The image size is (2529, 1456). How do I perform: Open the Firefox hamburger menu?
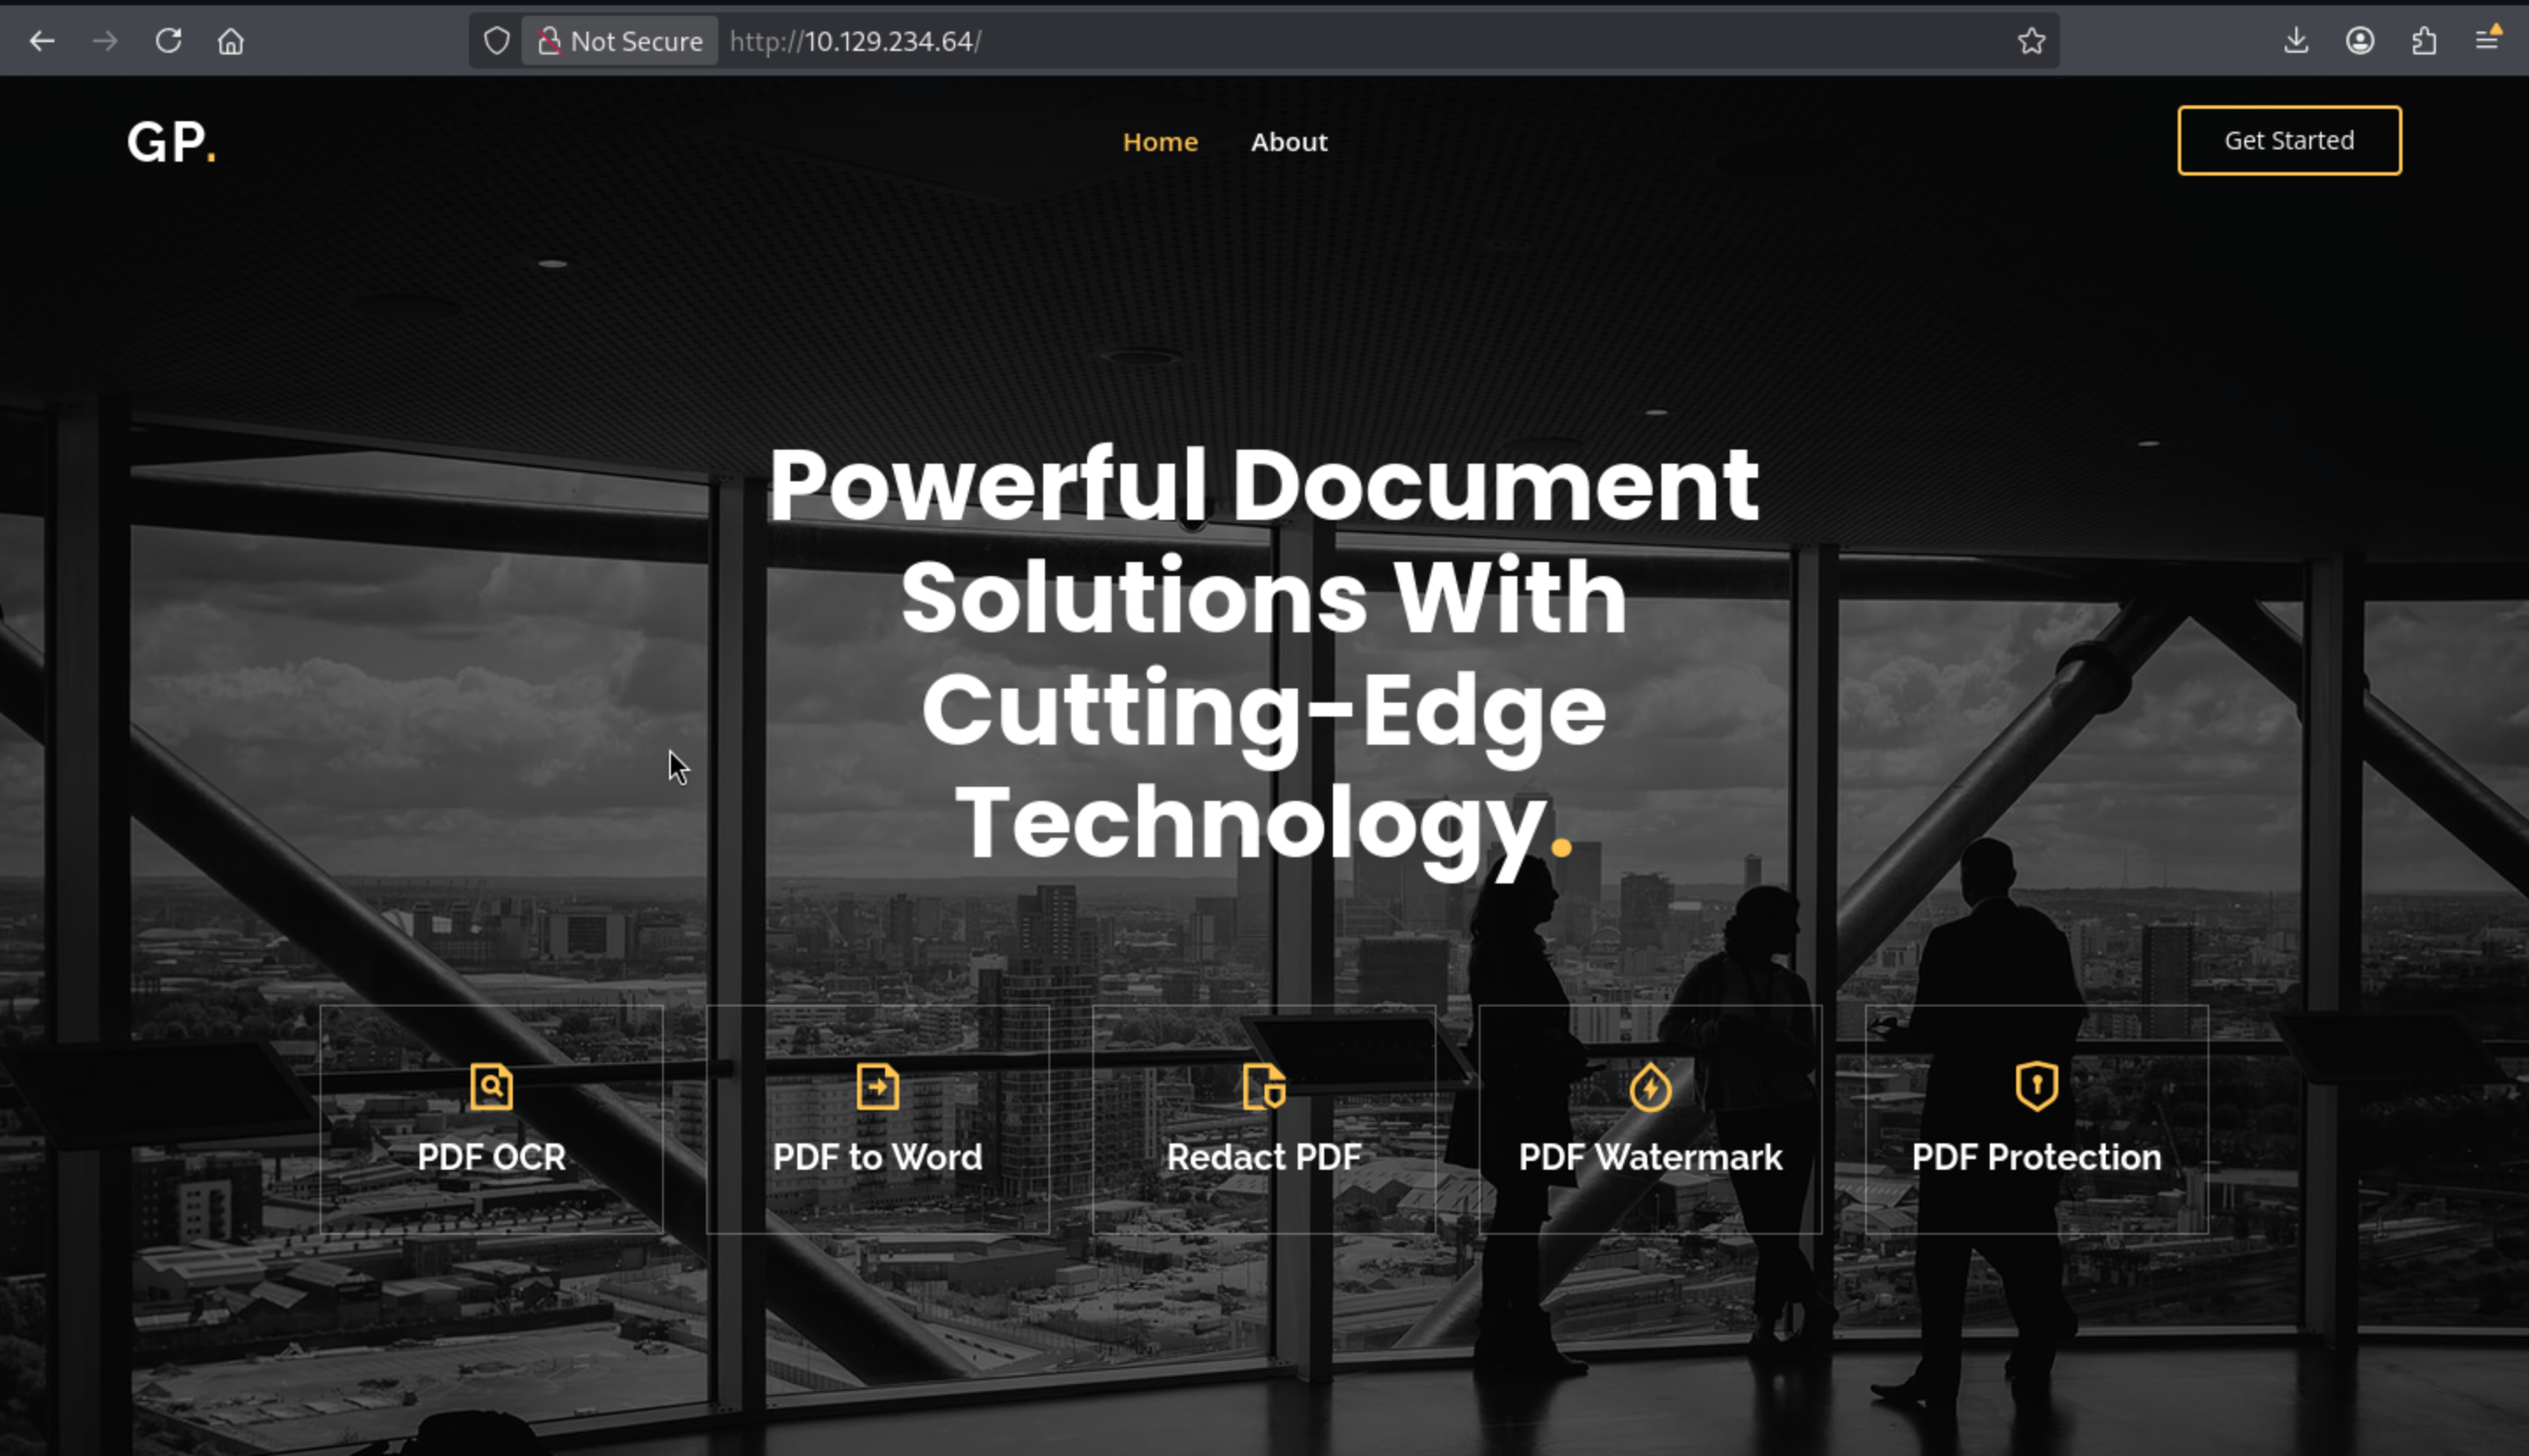click(2487, 41)
